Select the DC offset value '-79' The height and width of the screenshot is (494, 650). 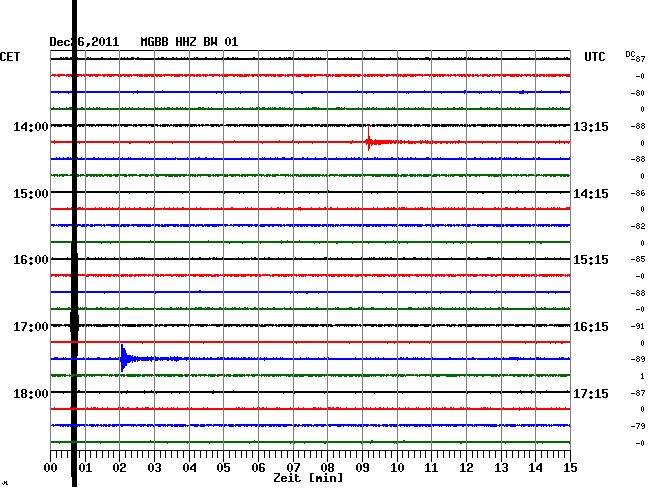tap(638, 426)
